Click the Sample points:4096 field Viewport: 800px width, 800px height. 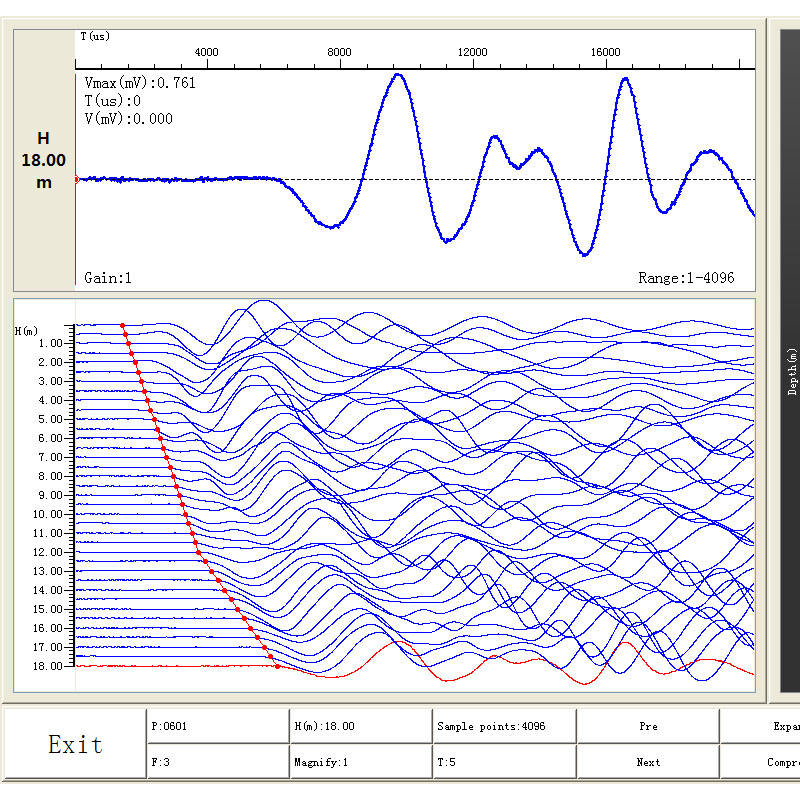[x=505, y=726]
